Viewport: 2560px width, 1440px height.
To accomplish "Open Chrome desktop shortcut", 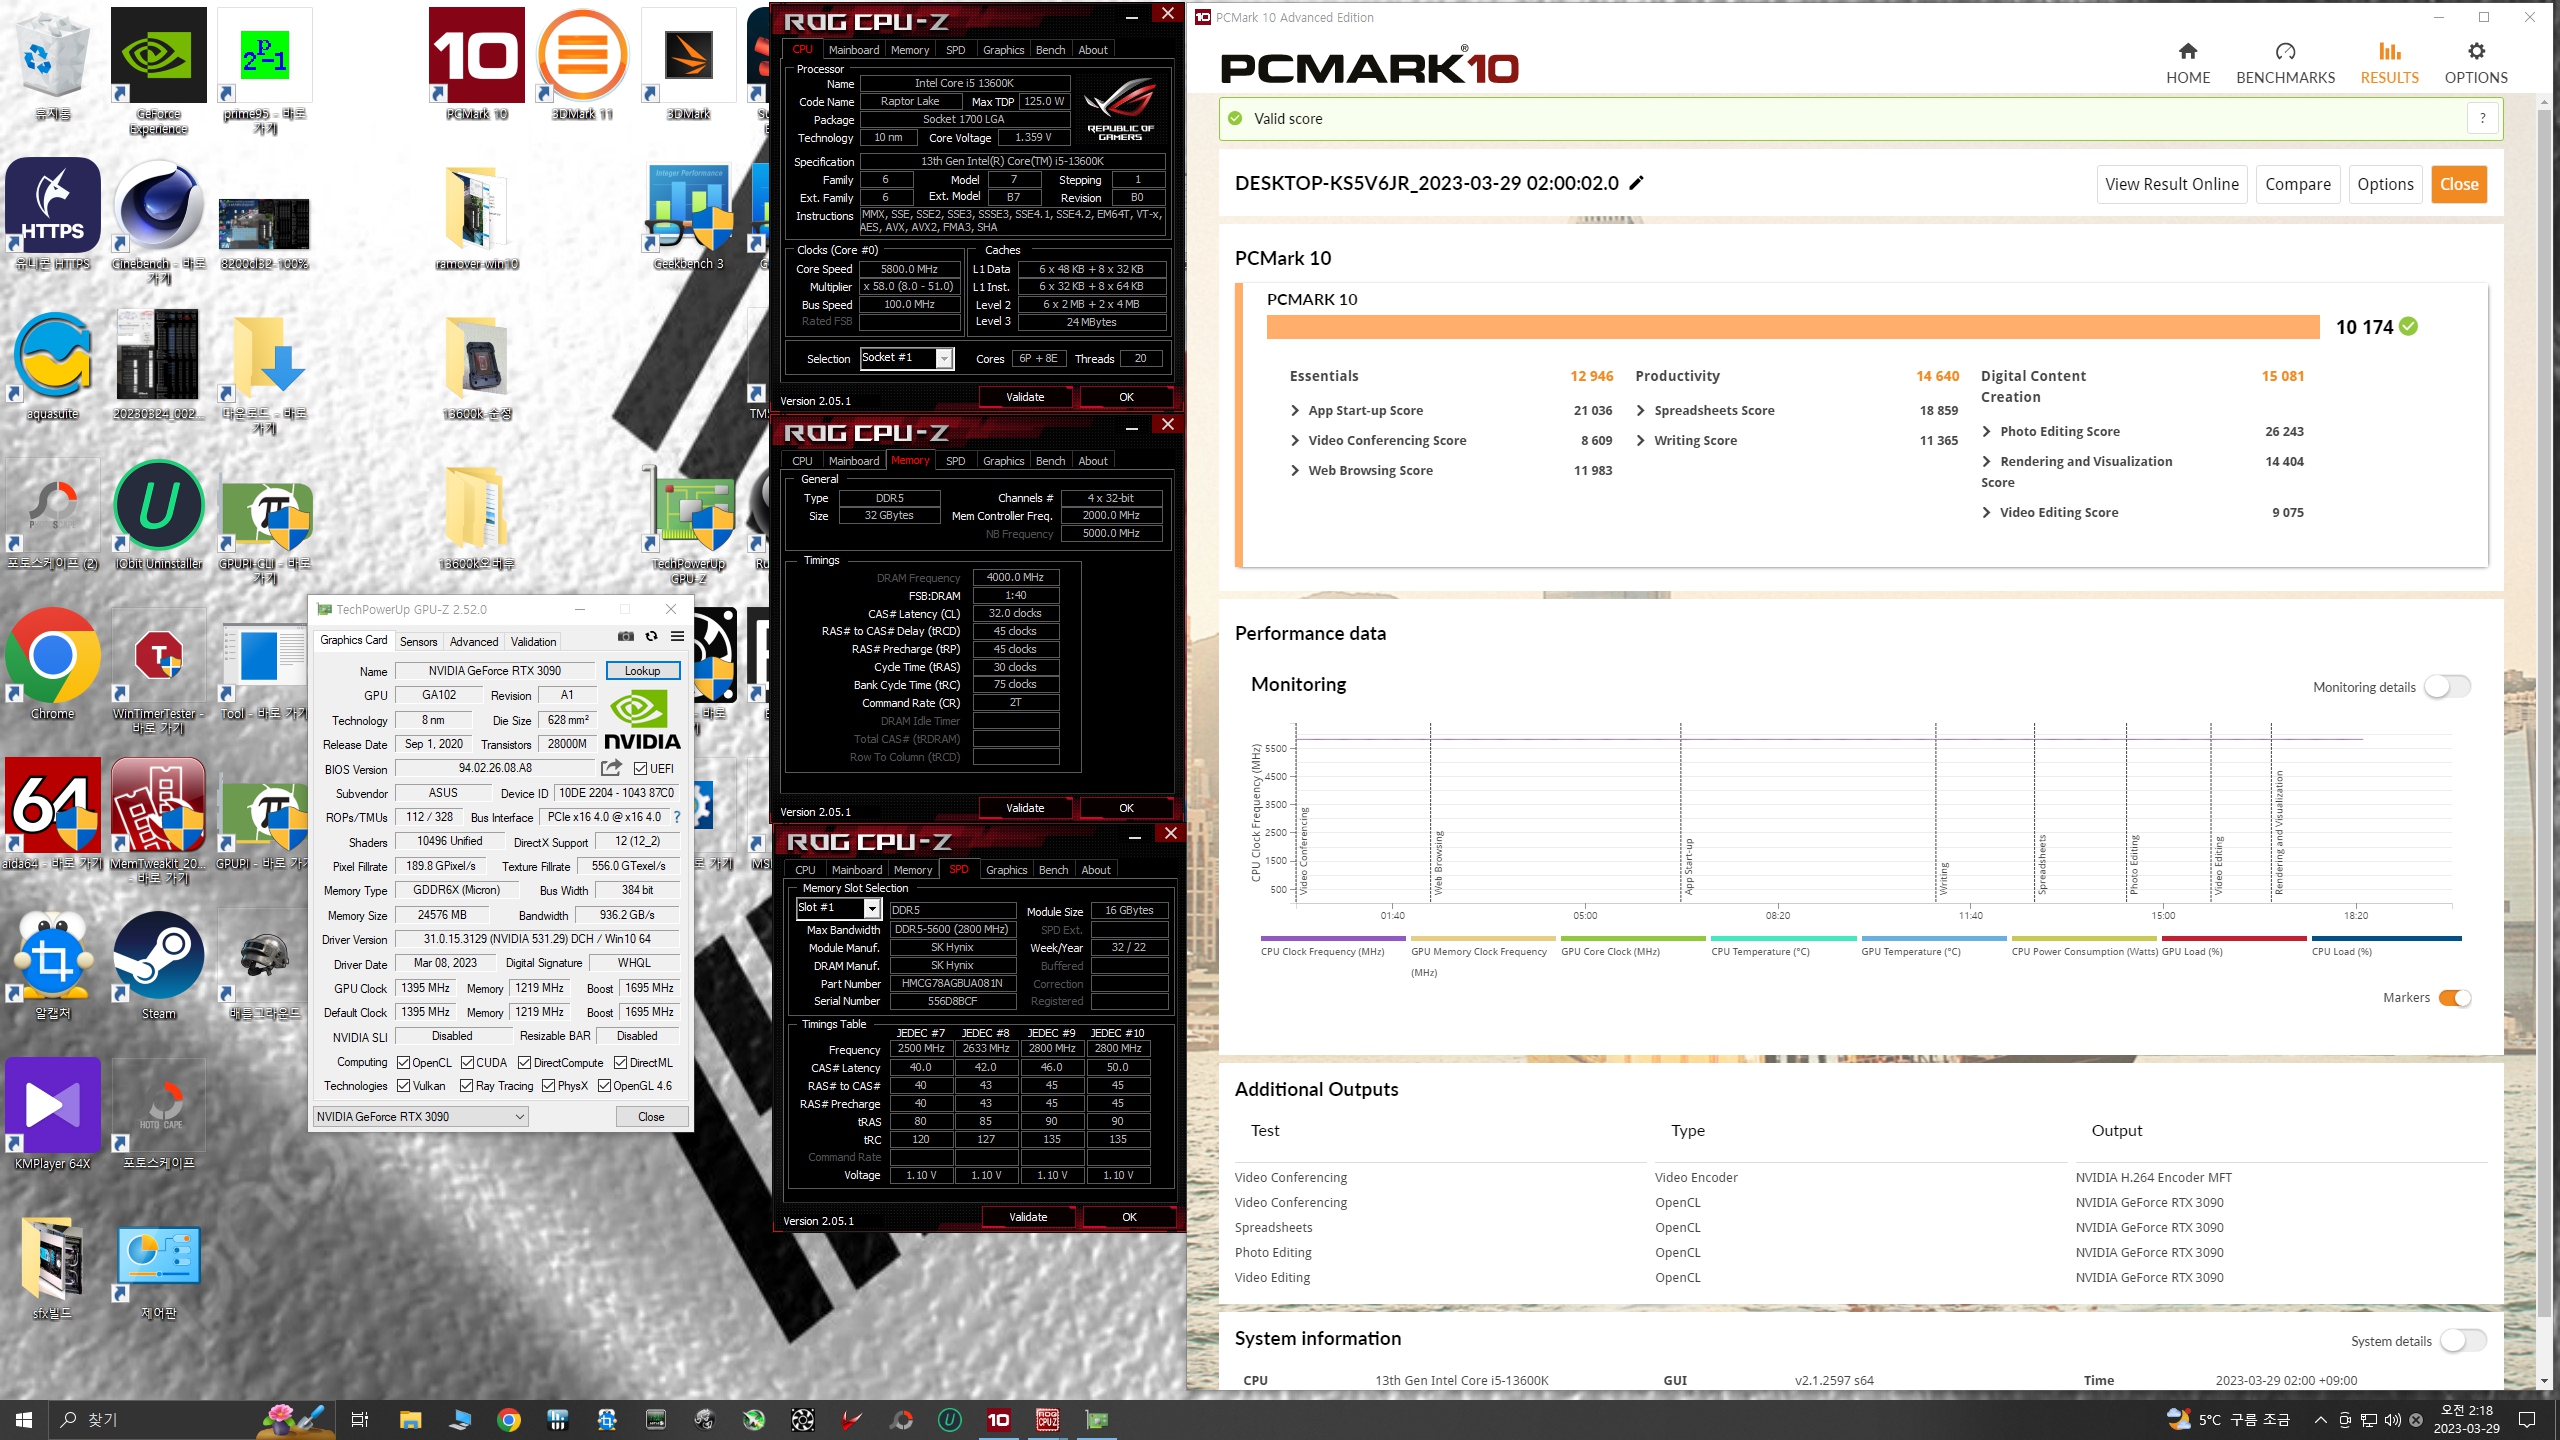I will click(x=52, y=665).
